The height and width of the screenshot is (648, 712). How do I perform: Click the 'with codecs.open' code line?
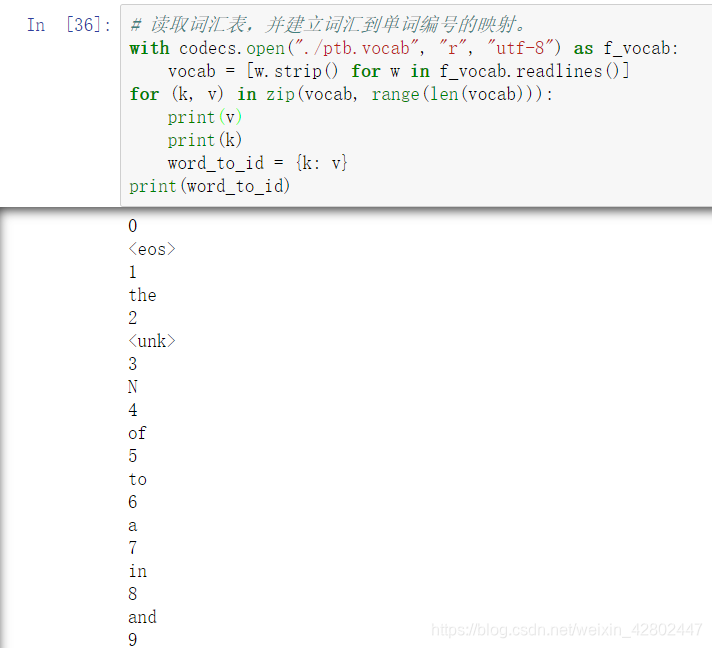pos(404,48)
